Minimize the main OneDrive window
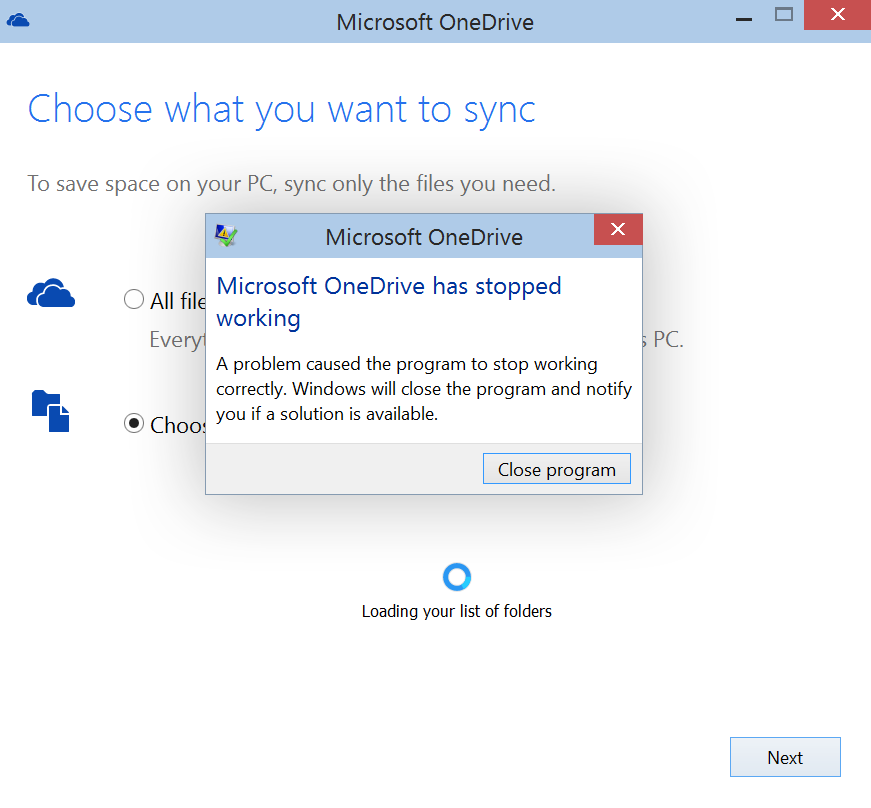Screen dimensions: 871x808 (743, 19)
